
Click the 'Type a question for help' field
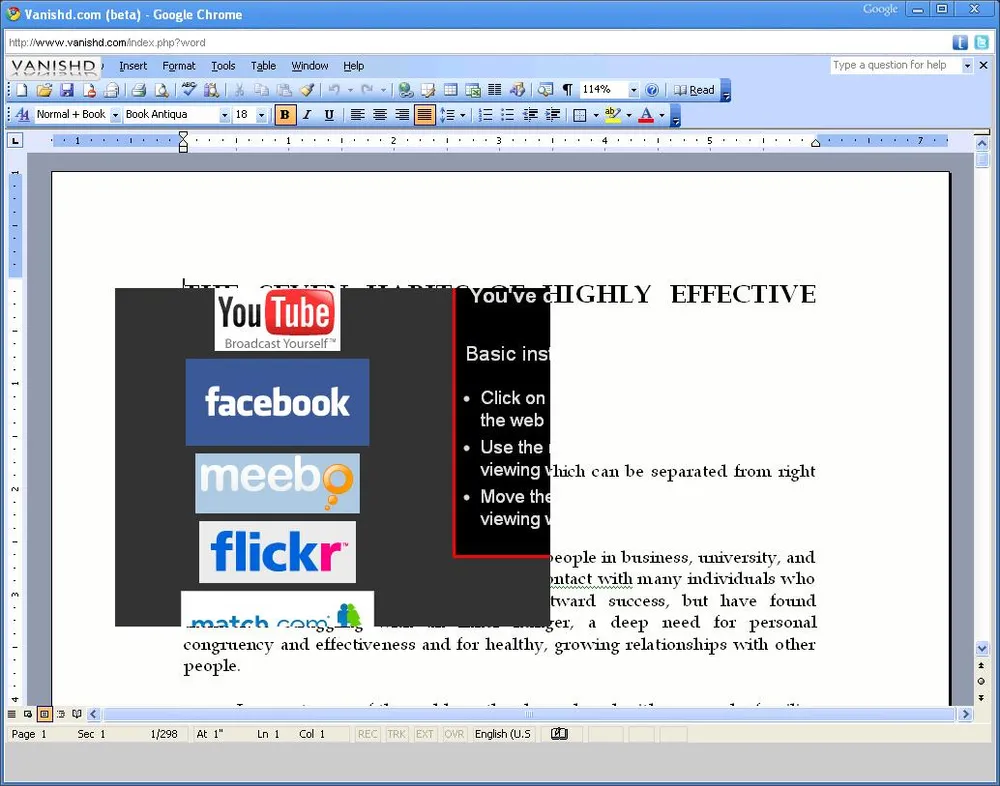(x=895, y=65)
